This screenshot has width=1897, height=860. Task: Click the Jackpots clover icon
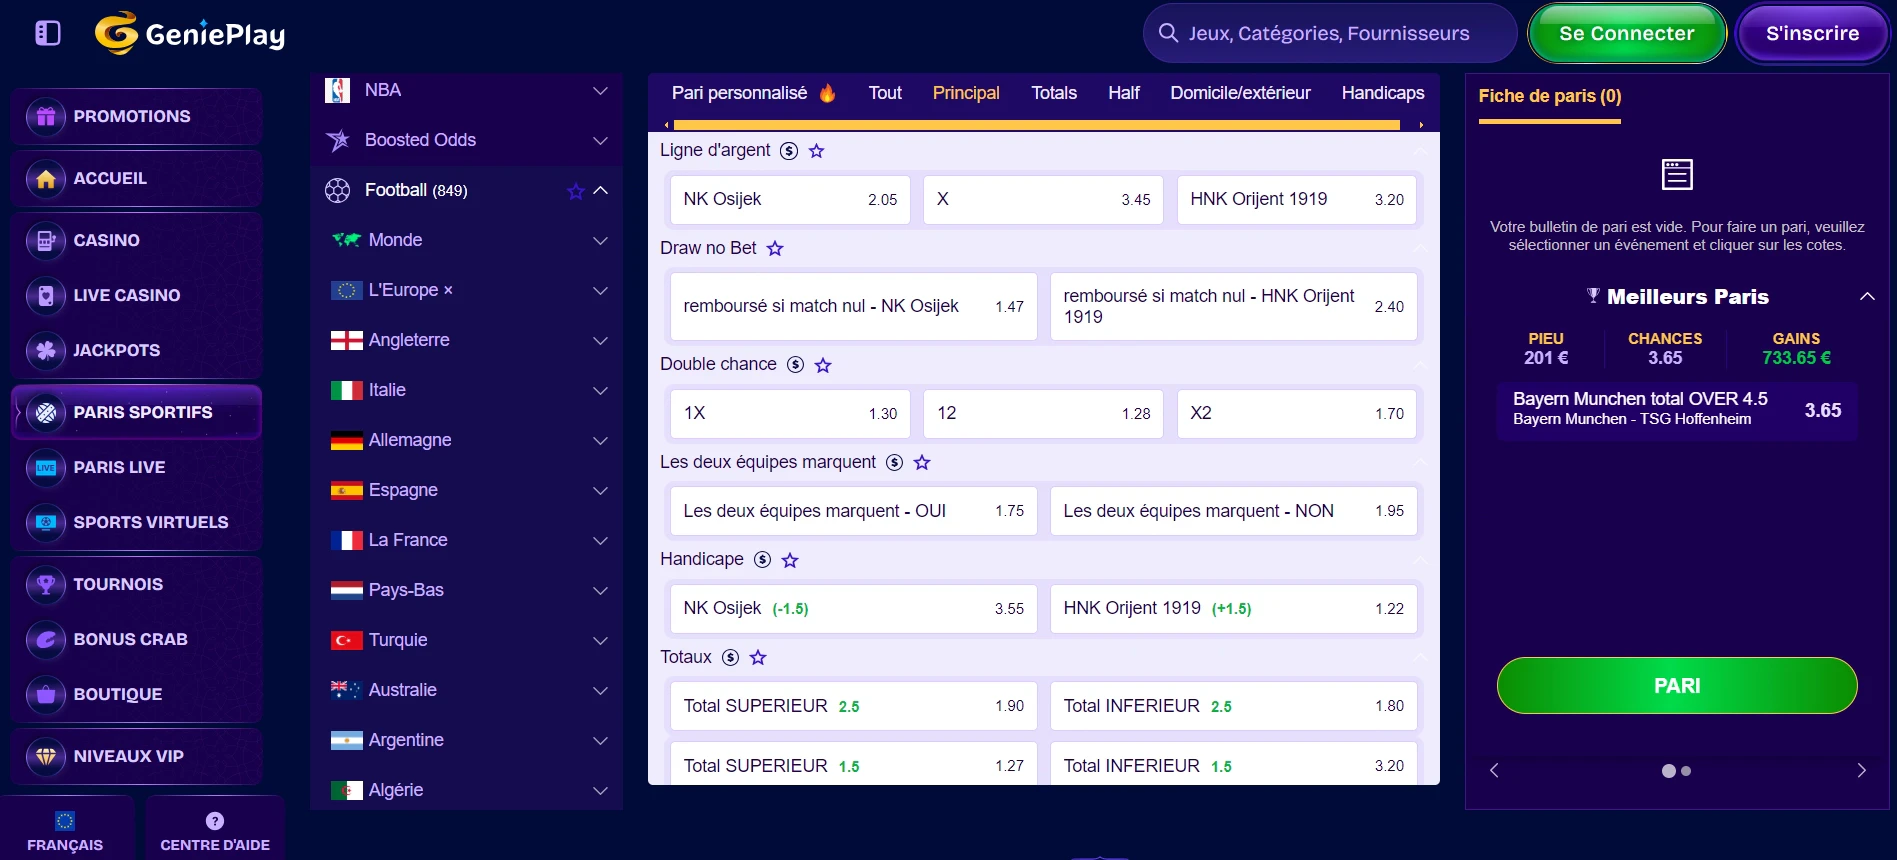pyautogui.click(x=46, y=350)
